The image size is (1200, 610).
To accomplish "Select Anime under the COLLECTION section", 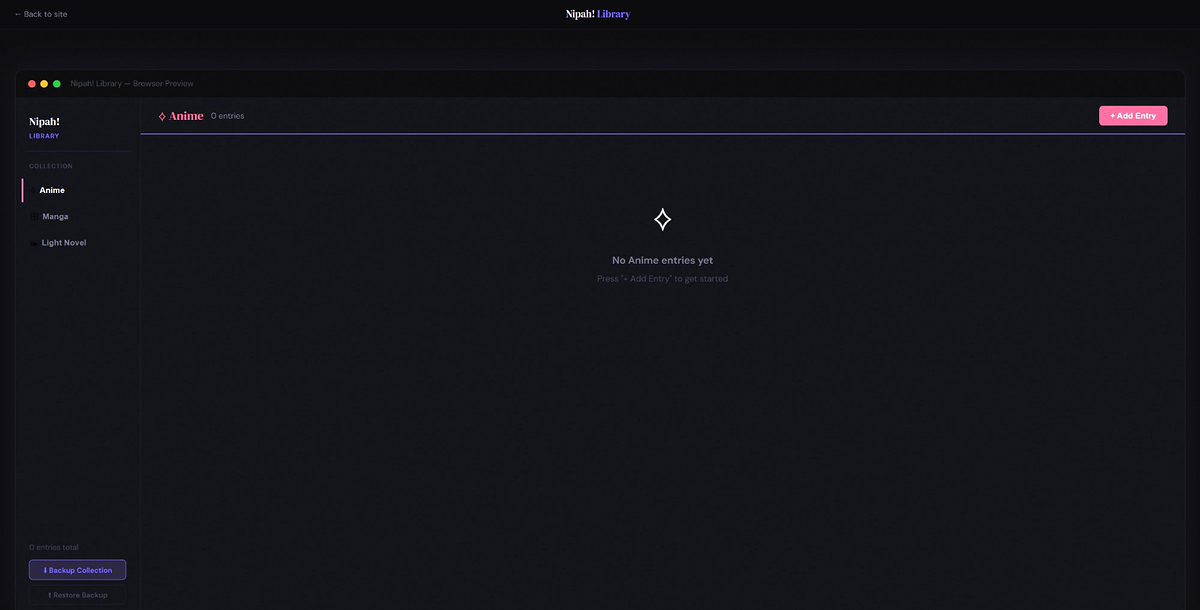I will (x=52, y=190).
